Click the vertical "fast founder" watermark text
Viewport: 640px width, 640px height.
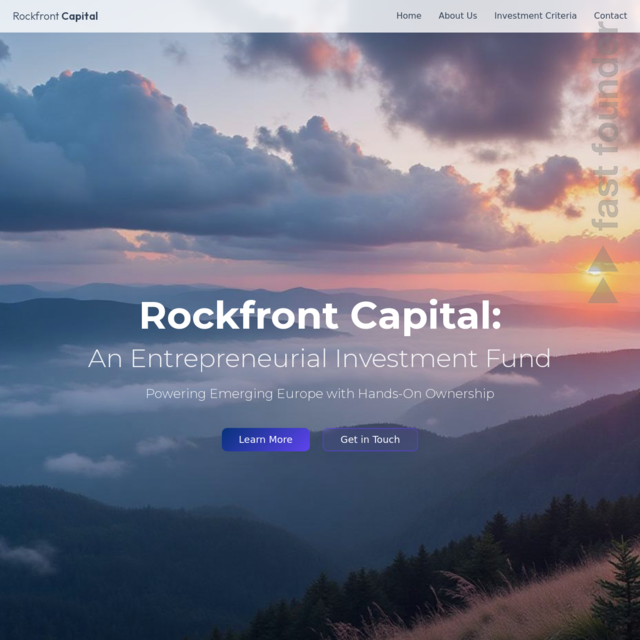[x=605, y=127]
